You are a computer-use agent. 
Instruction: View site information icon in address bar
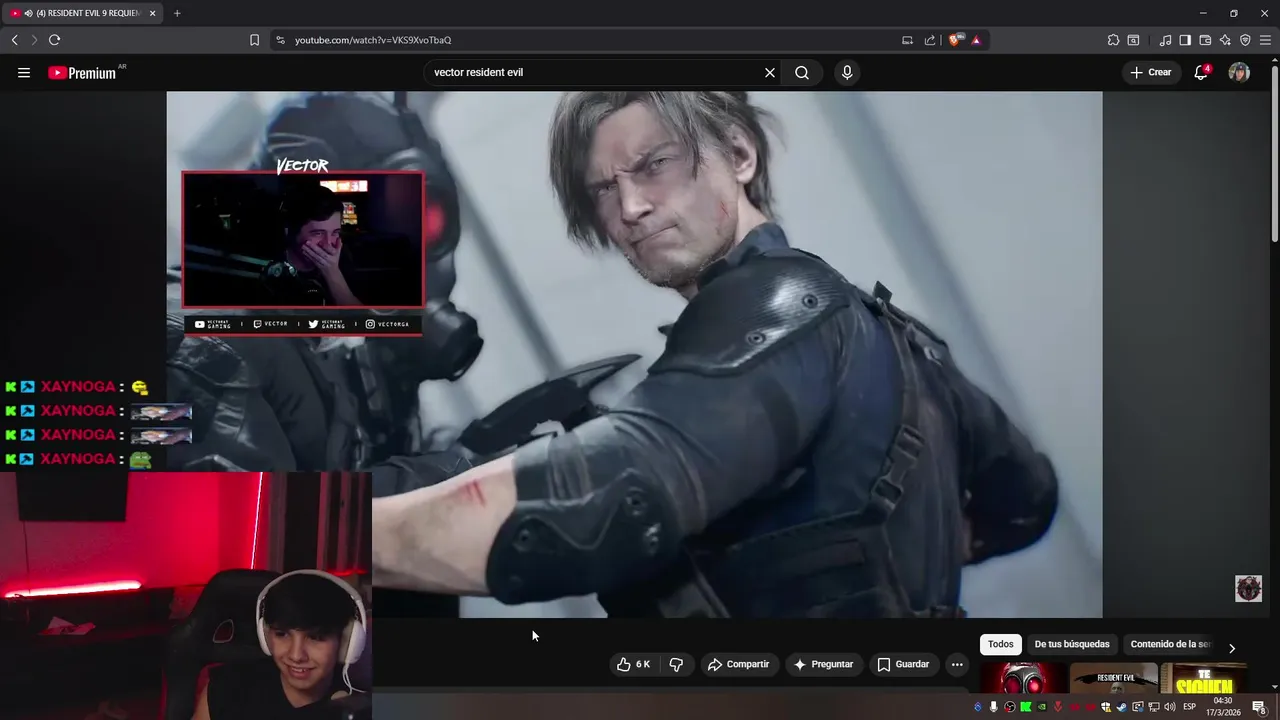(280, 40)
